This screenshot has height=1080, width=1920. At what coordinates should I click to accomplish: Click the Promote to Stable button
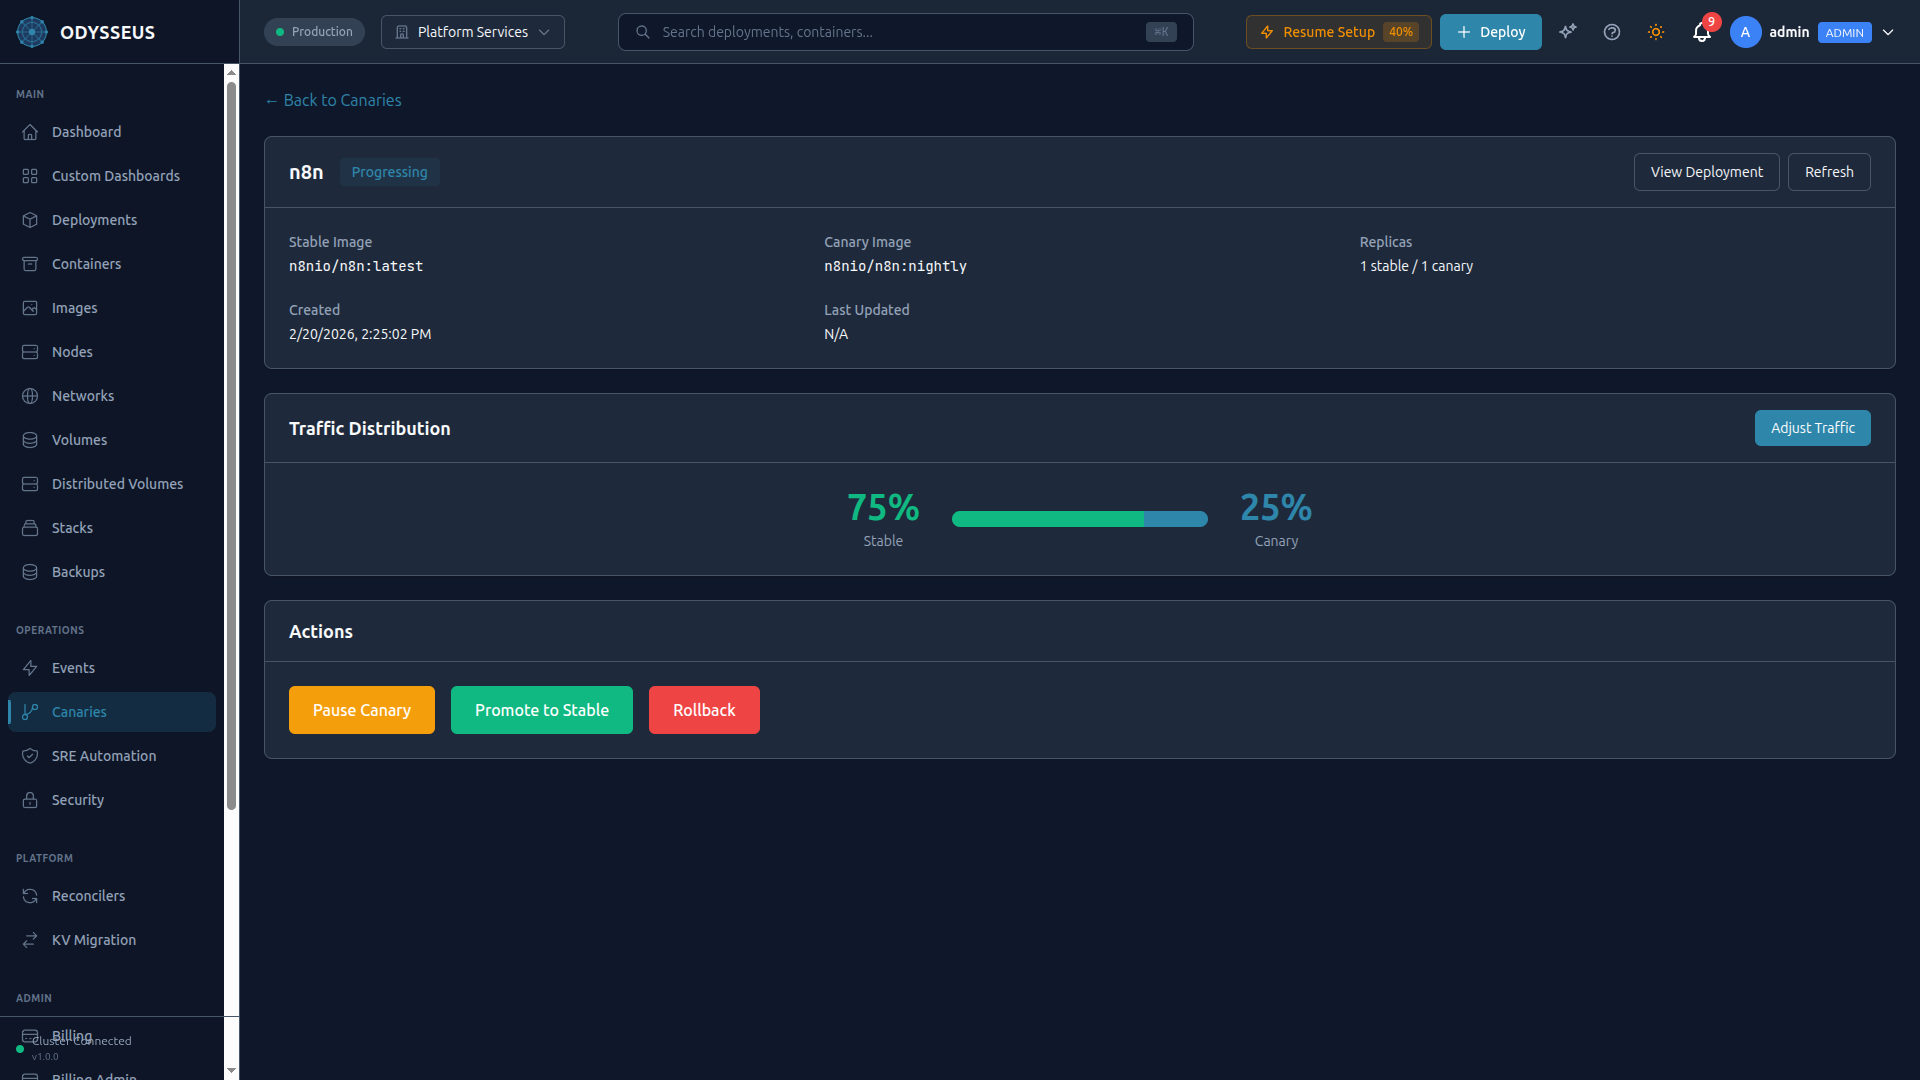pyautogui.click(x=541, y=709)
